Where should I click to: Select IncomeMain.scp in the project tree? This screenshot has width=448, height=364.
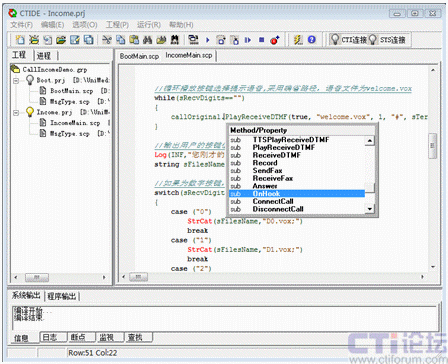click(x=75, y=123)
